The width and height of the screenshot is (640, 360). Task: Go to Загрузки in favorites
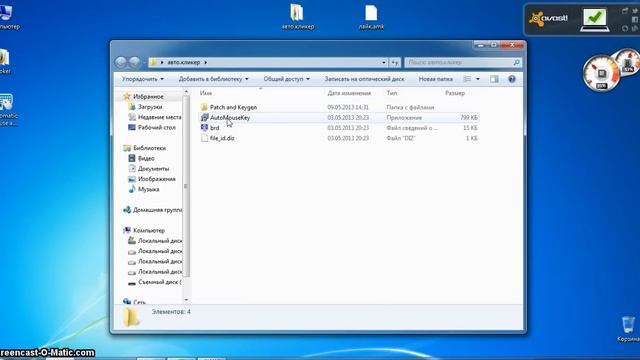point(150,107)
